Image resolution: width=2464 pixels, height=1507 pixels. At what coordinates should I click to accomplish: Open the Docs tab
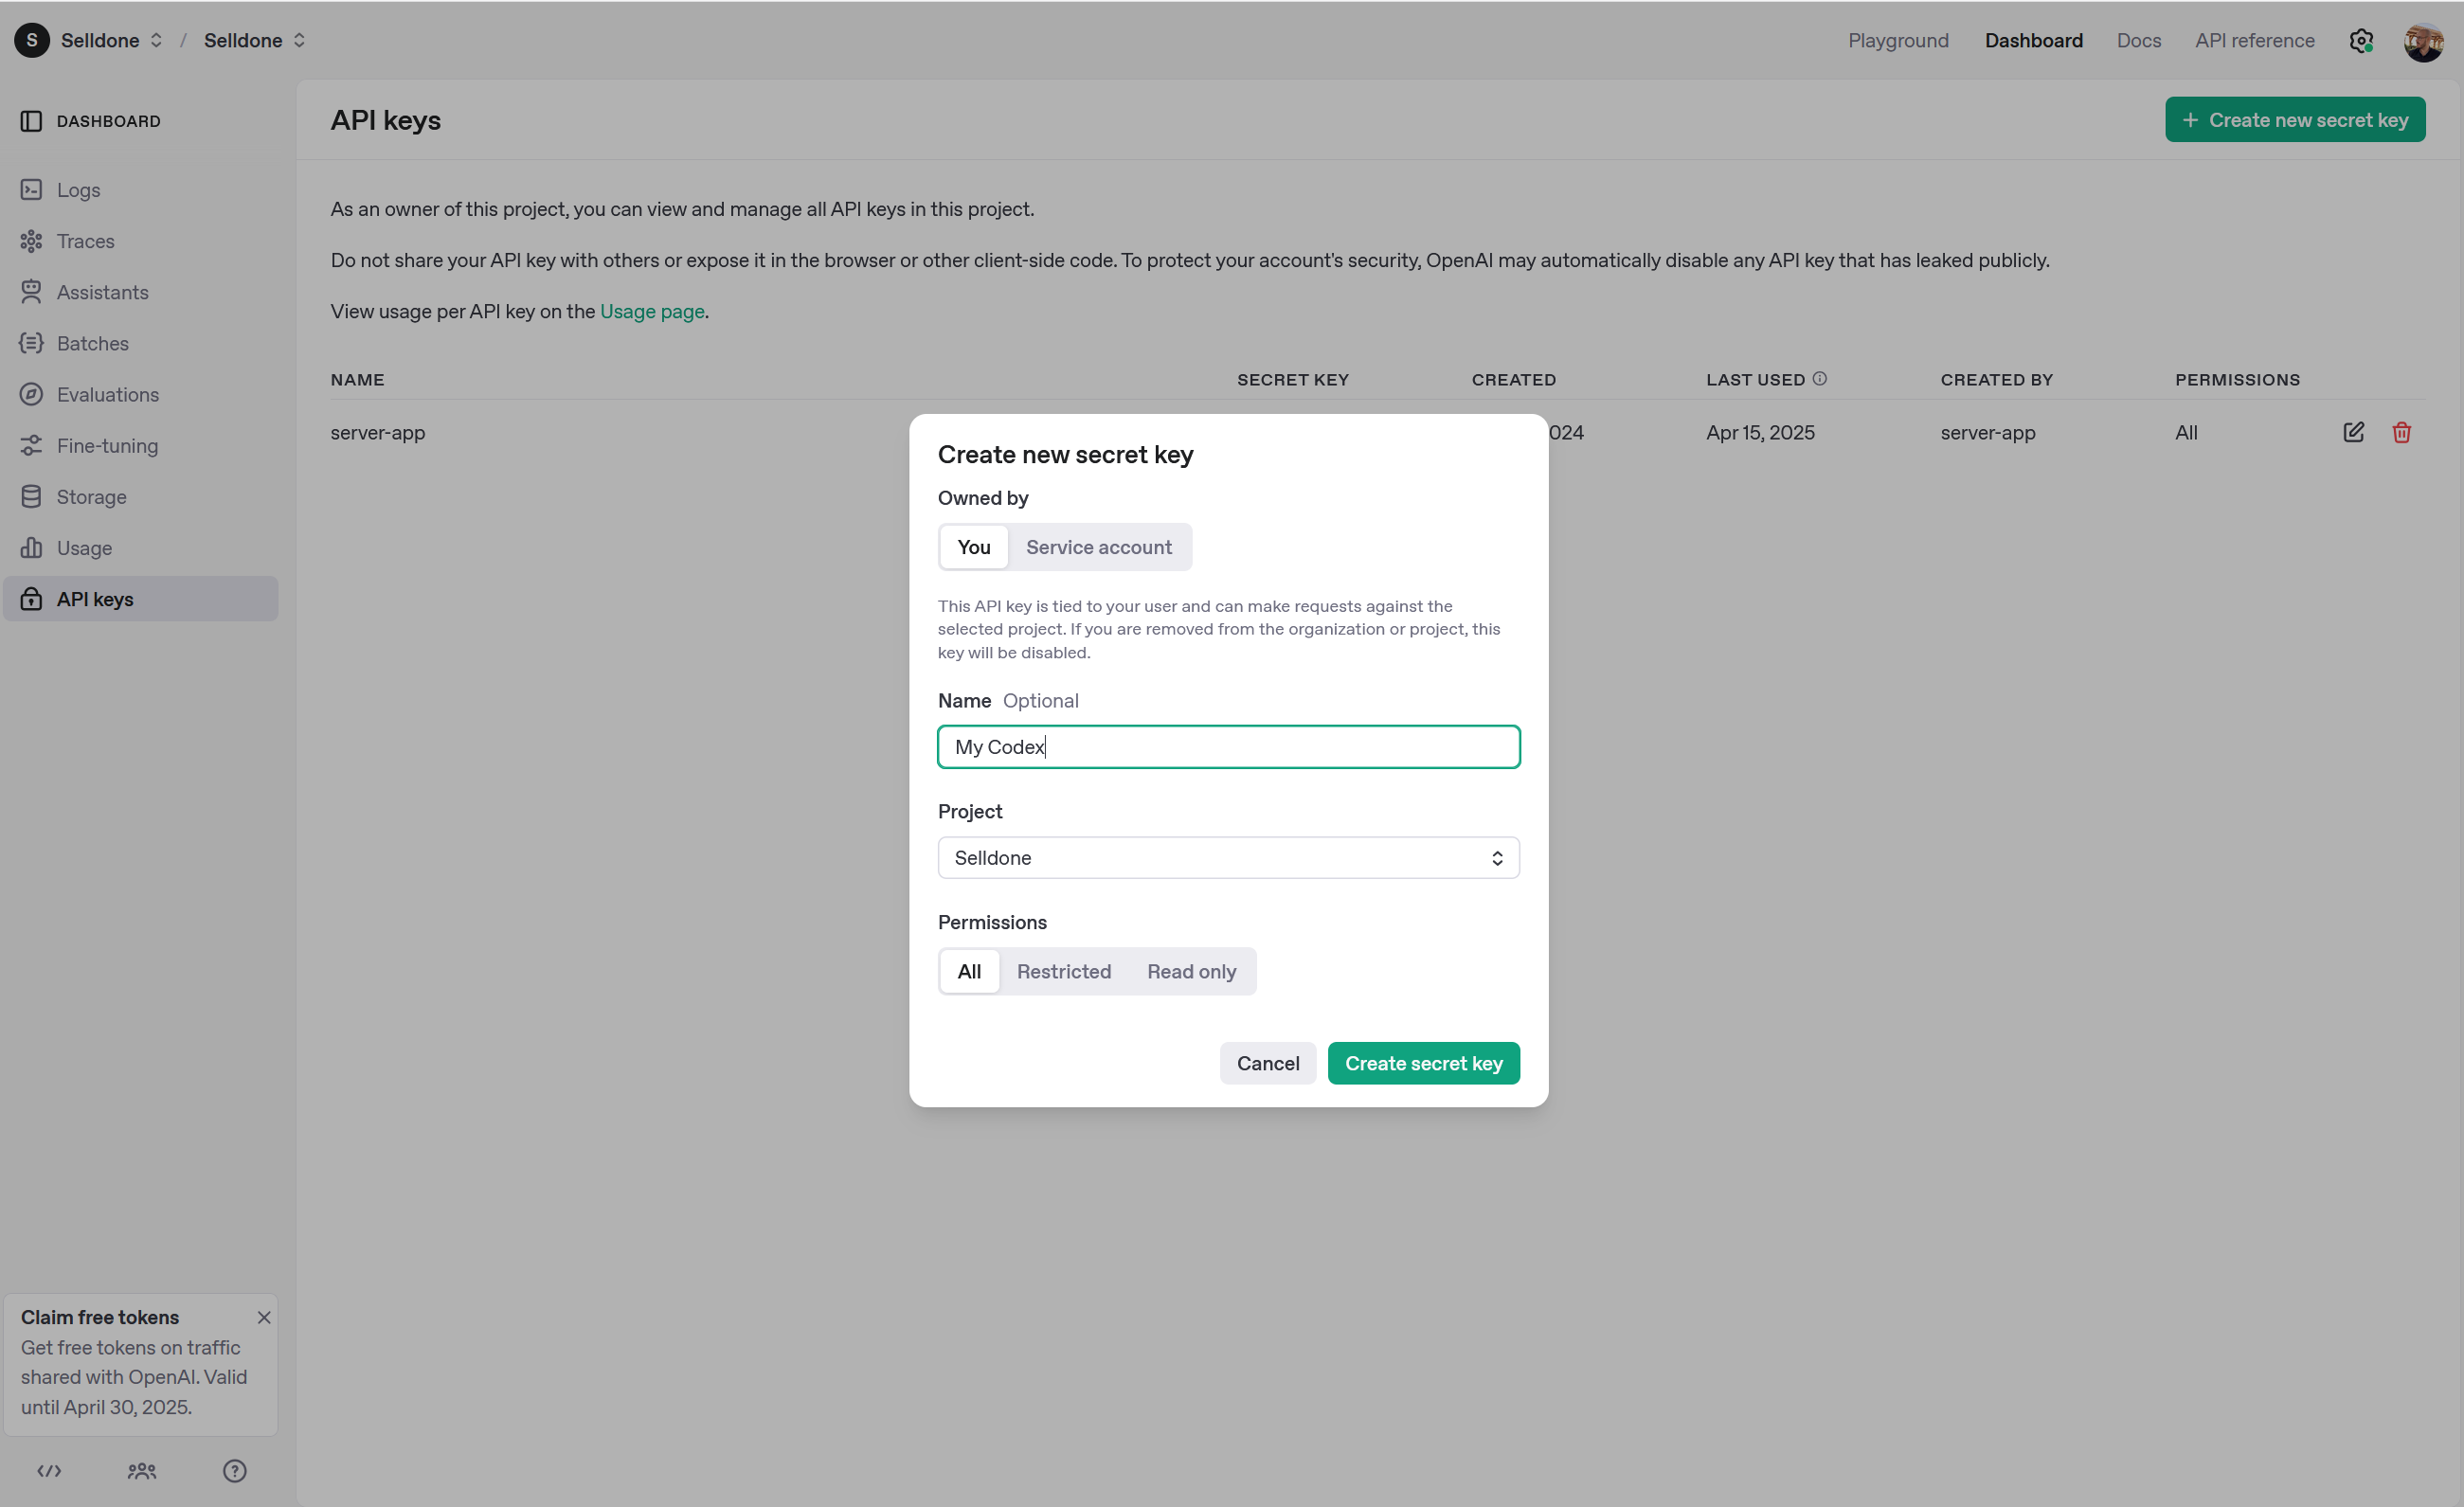[x=2138, y=40]
